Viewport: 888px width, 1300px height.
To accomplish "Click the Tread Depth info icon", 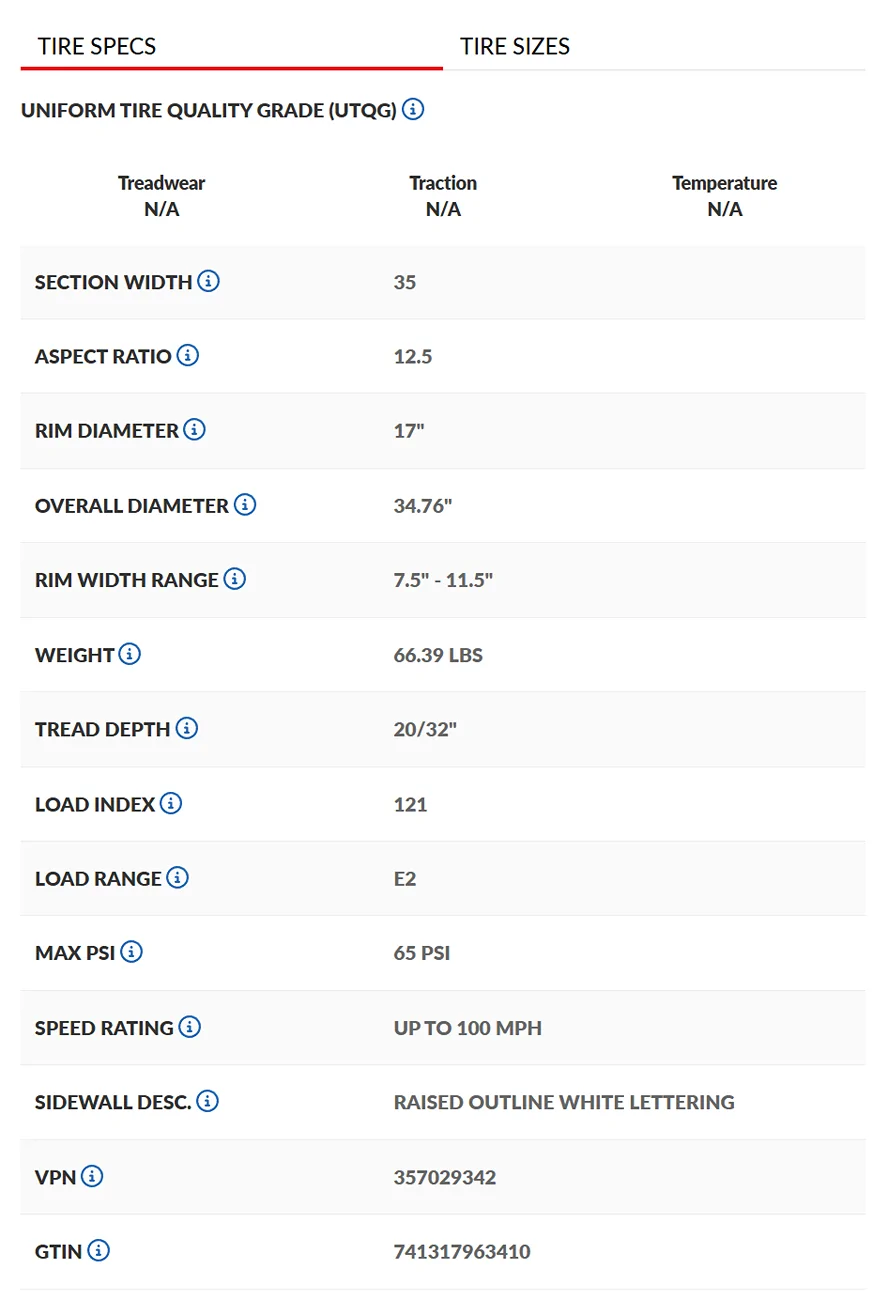I will pyautogui.click(x=186, y=728).
